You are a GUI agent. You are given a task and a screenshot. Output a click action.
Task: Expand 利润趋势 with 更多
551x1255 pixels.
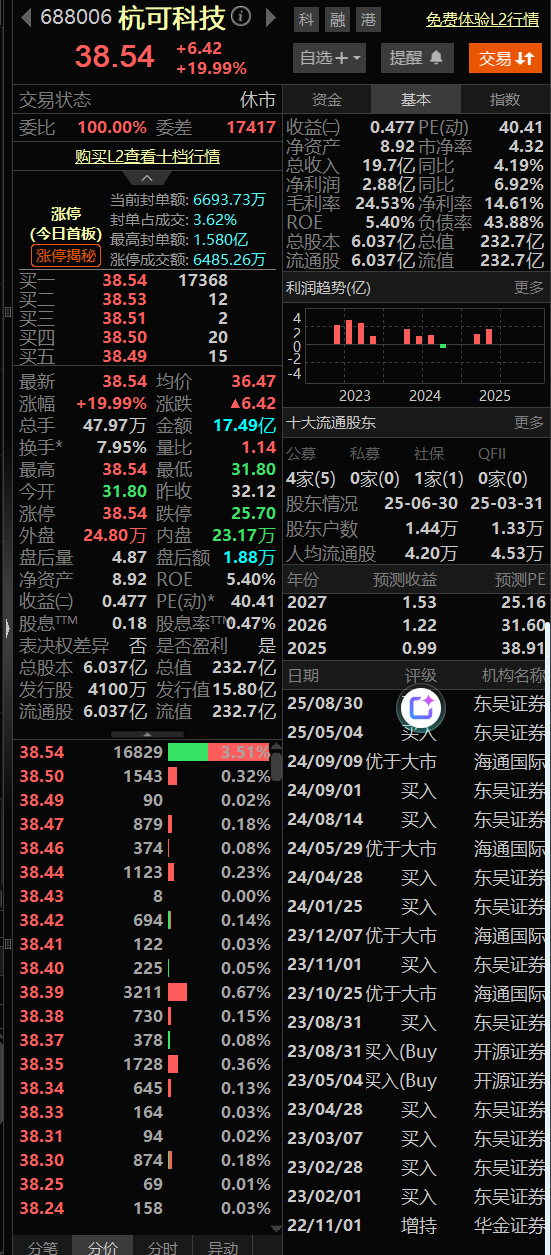(x=529, y=288)
